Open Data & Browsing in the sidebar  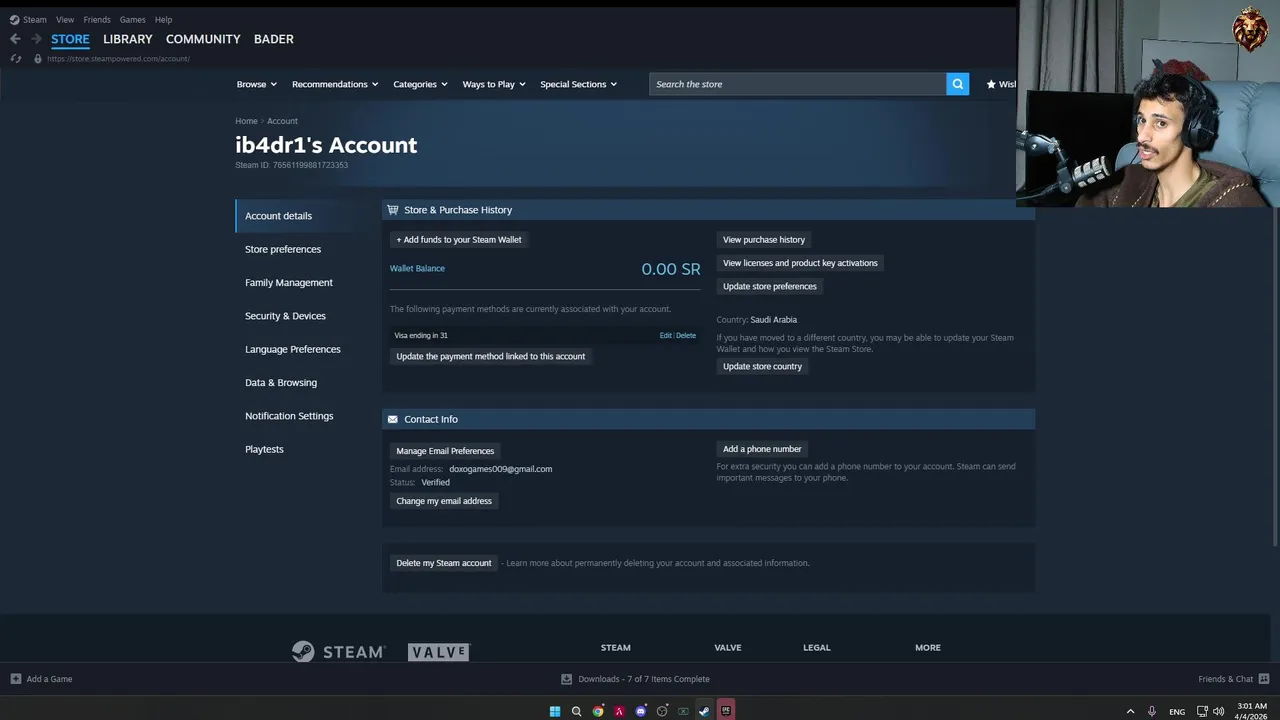coord(281,382)
